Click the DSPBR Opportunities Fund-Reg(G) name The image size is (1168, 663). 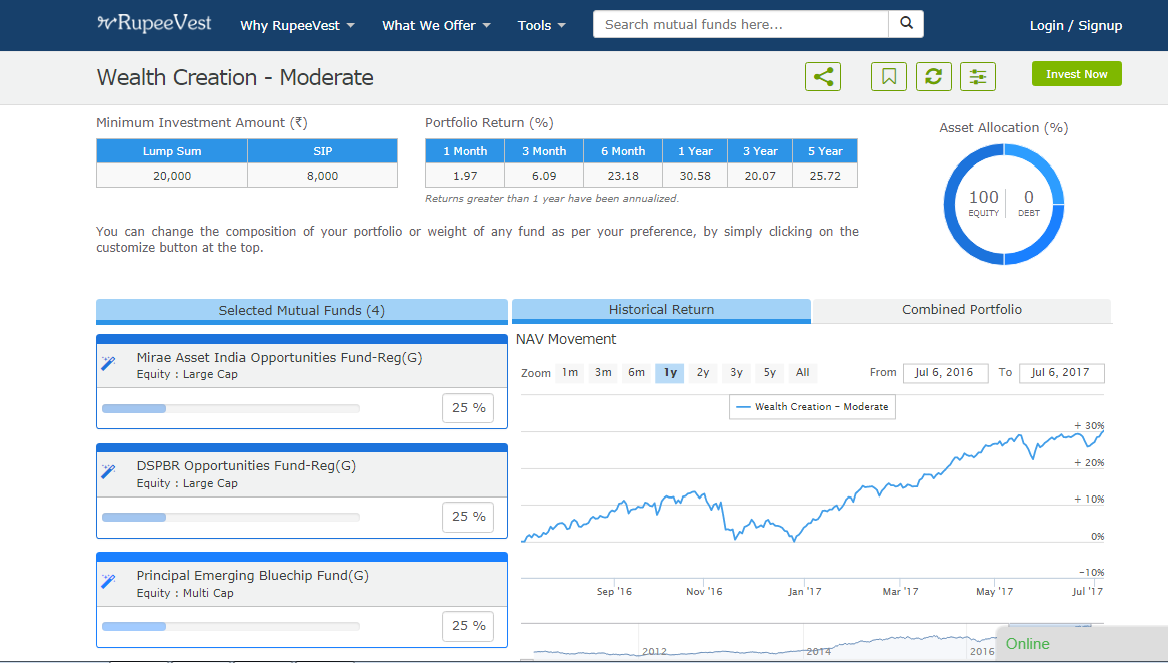click(246, 466)
